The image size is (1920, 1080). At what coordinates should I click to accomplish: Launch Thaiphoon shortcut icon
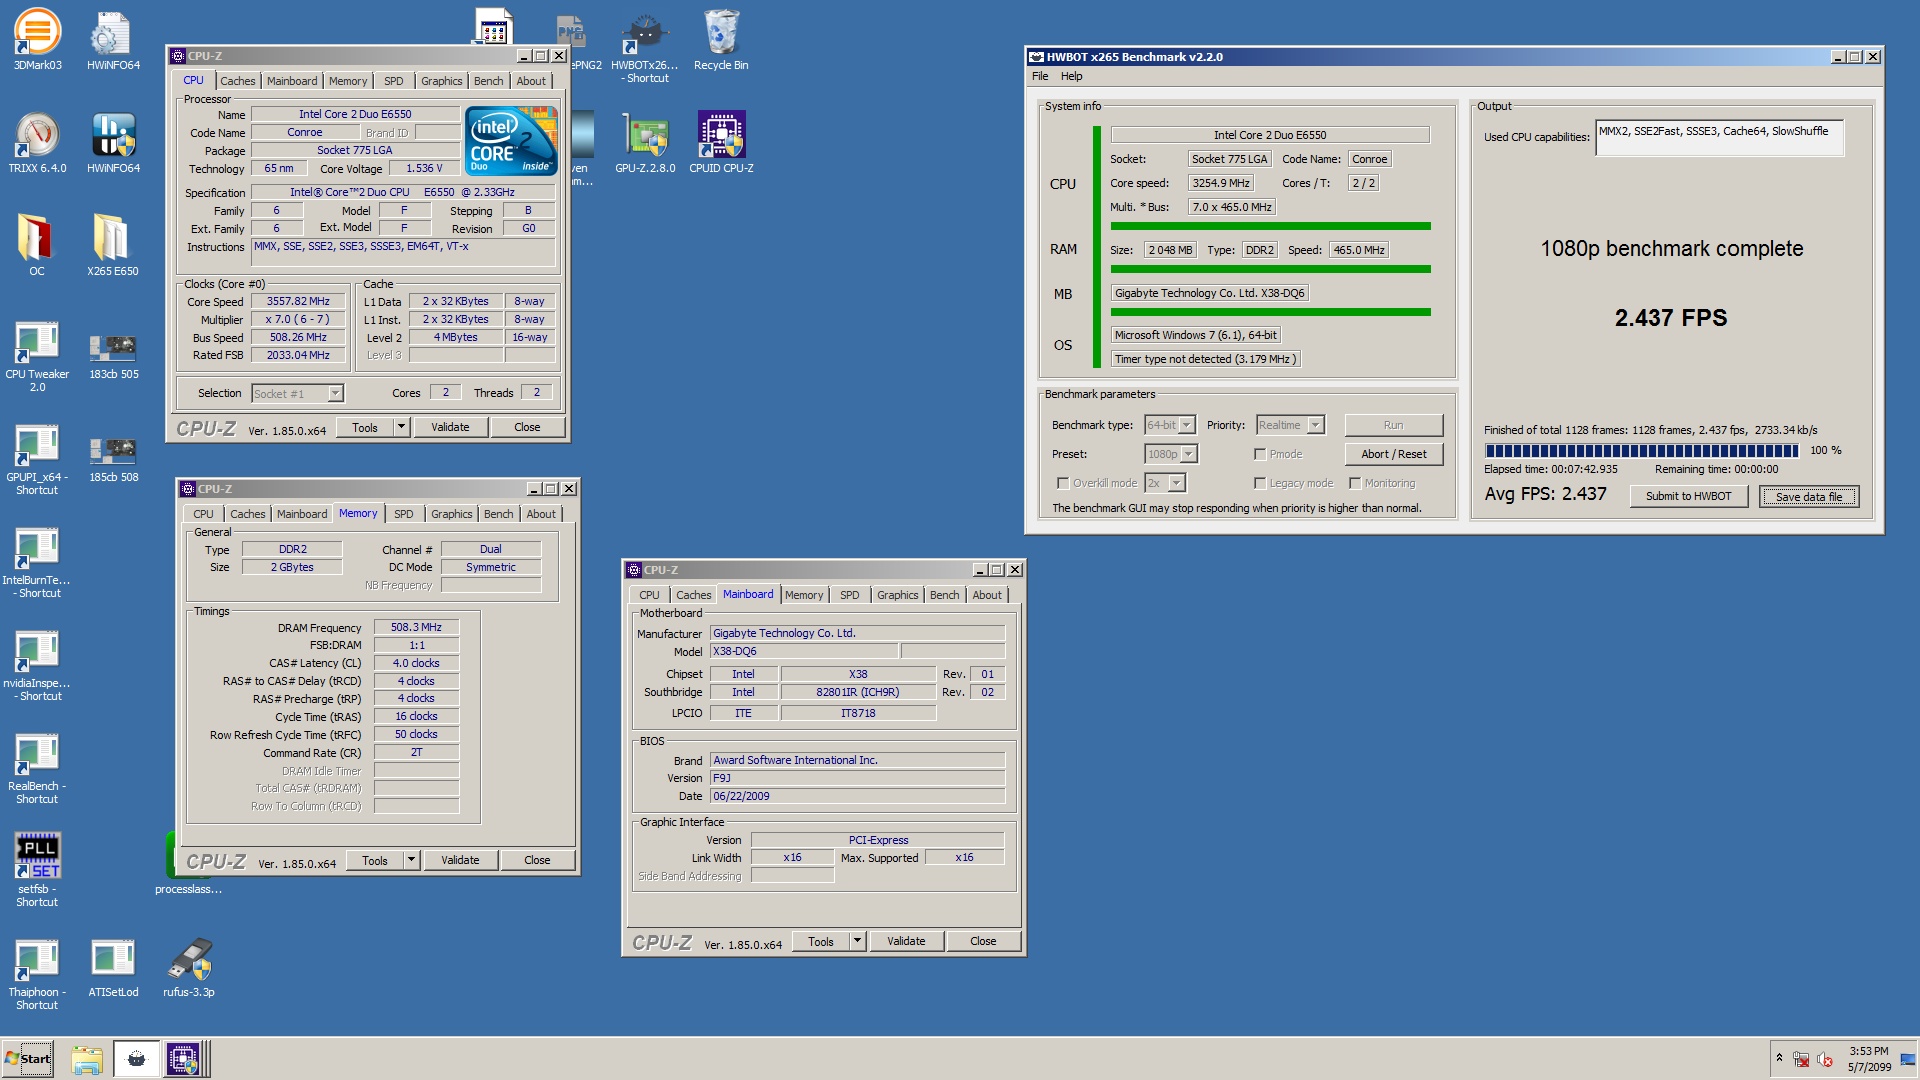[37, 973]
